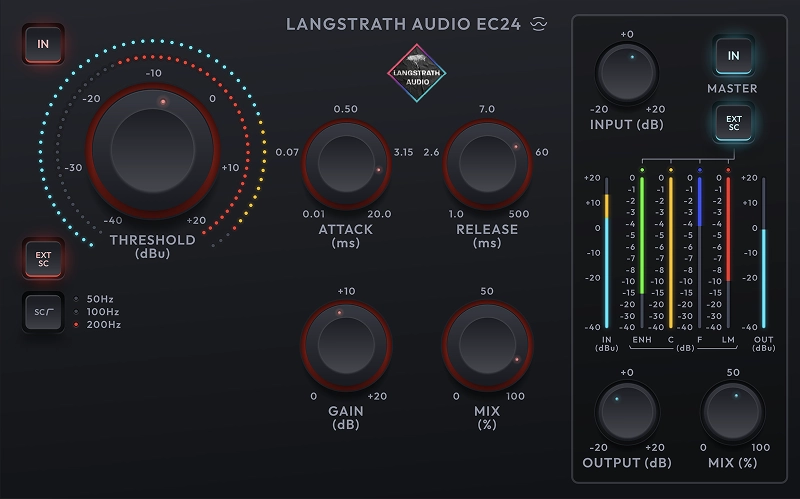
Task: Click the yellow indicator dot above C meter
Action: (x=670, y=170)
